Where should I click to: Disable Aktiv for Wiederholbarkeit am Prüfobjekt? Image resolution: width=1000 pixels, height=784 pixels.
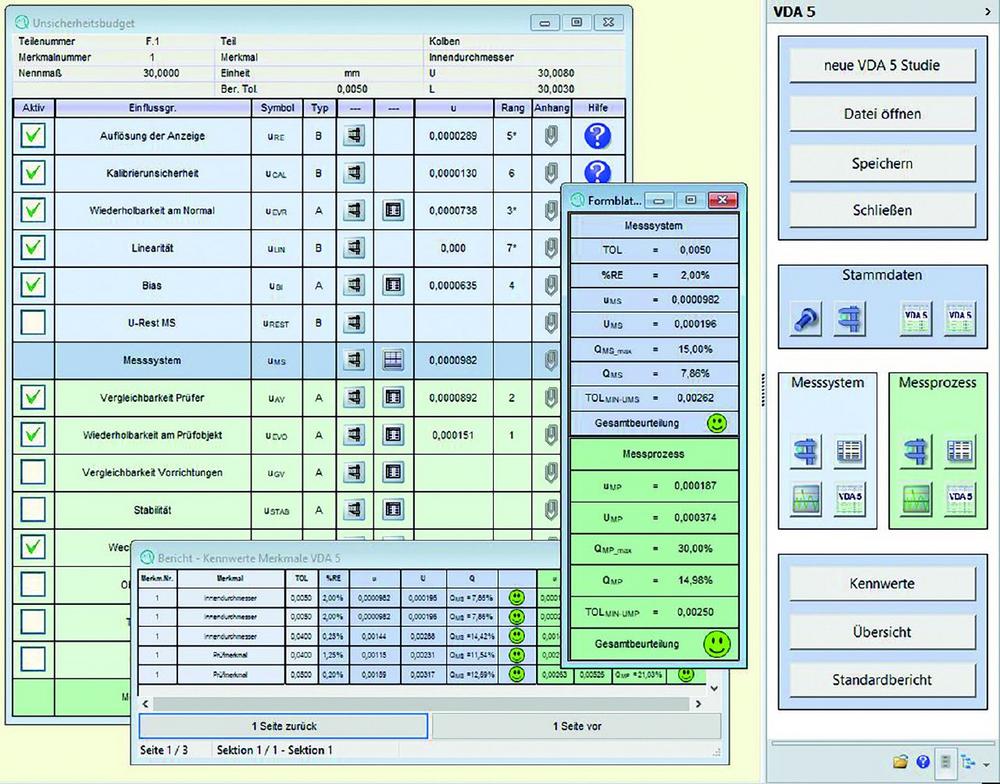click(x=33, y=435)
